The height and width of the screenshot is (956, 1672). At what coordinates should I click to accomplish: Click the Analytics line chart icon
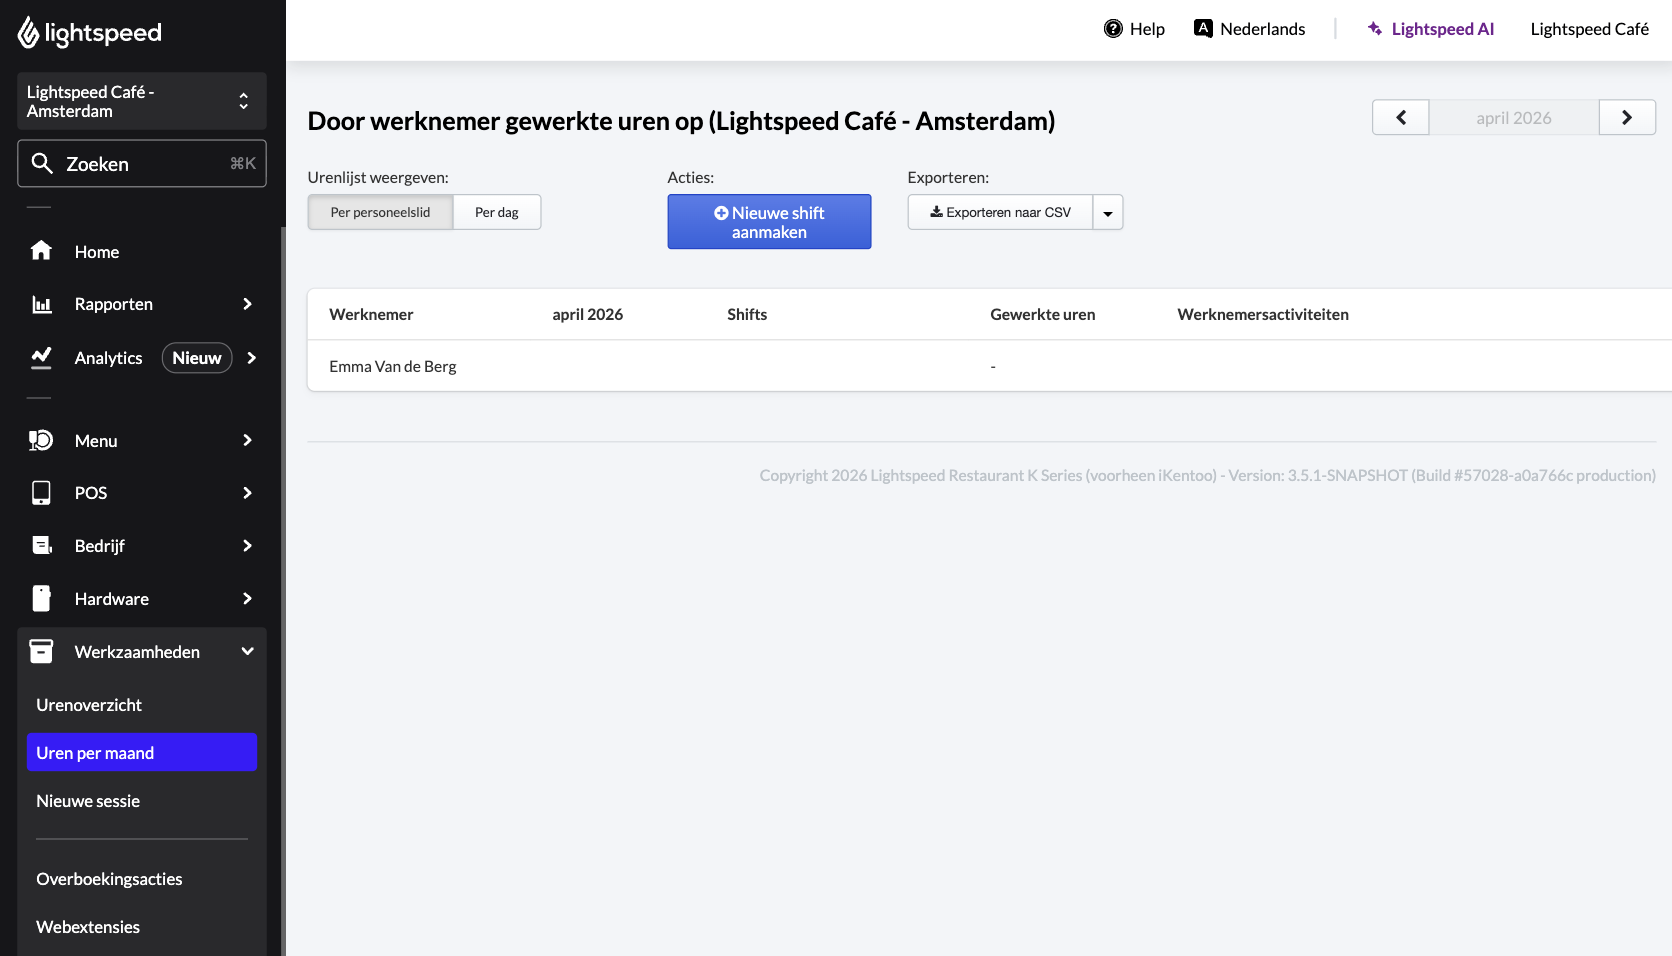[41, 357]
